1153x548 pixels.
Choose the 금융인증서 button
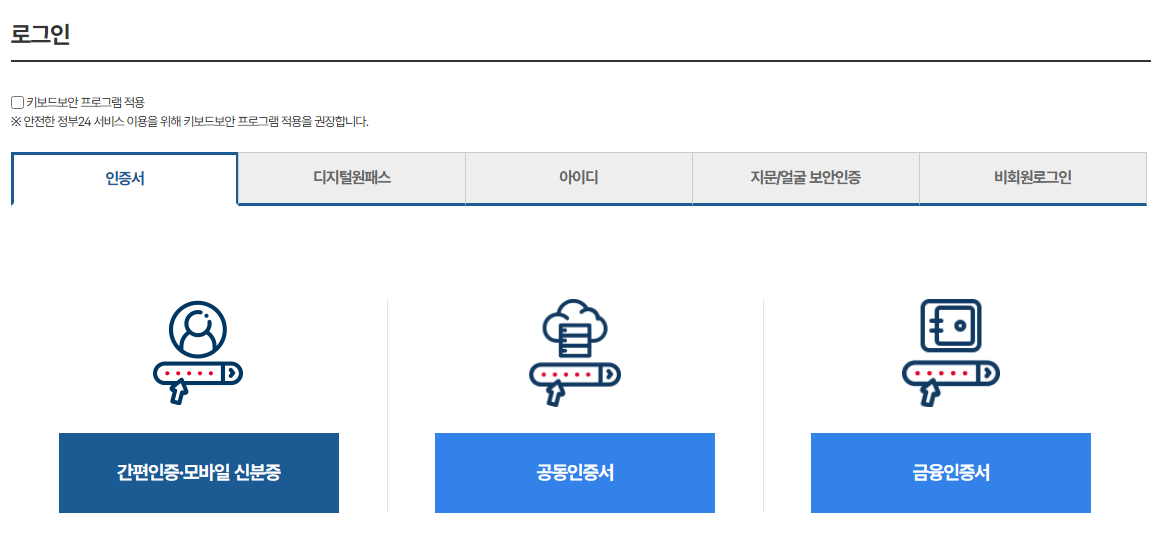951,473
